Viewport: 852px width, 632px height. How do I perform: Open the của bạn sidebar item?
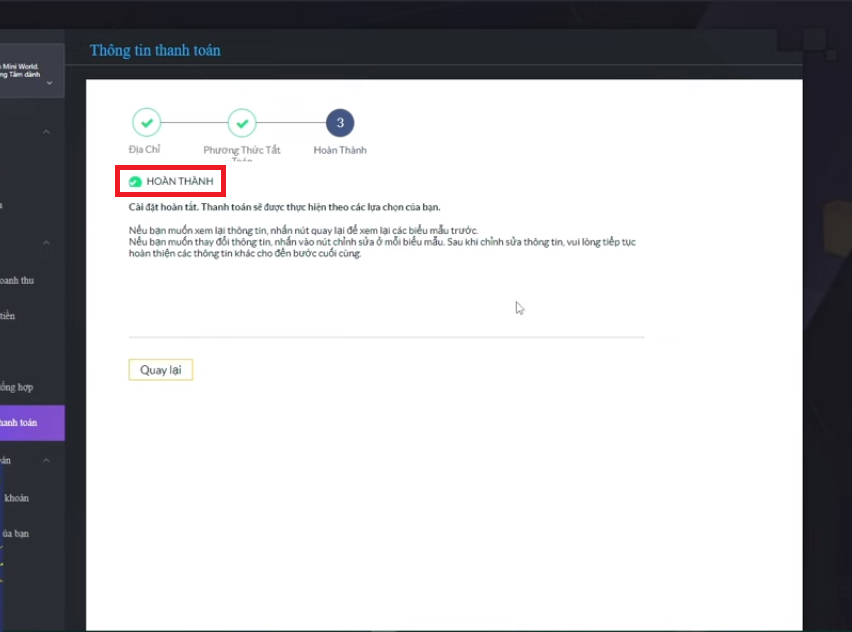[x=15, y=533]
